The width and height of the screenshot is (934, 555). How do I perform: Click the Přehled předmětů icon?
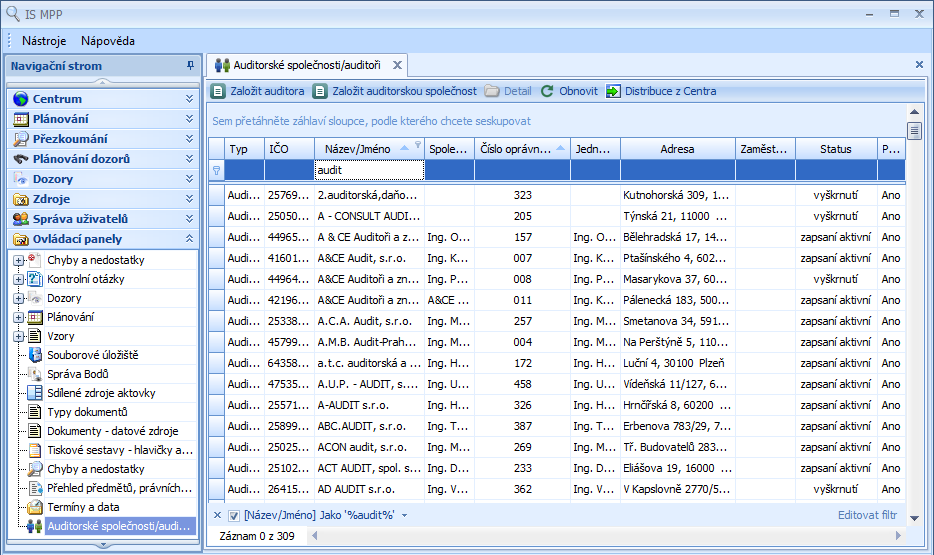tap(35, 488)
